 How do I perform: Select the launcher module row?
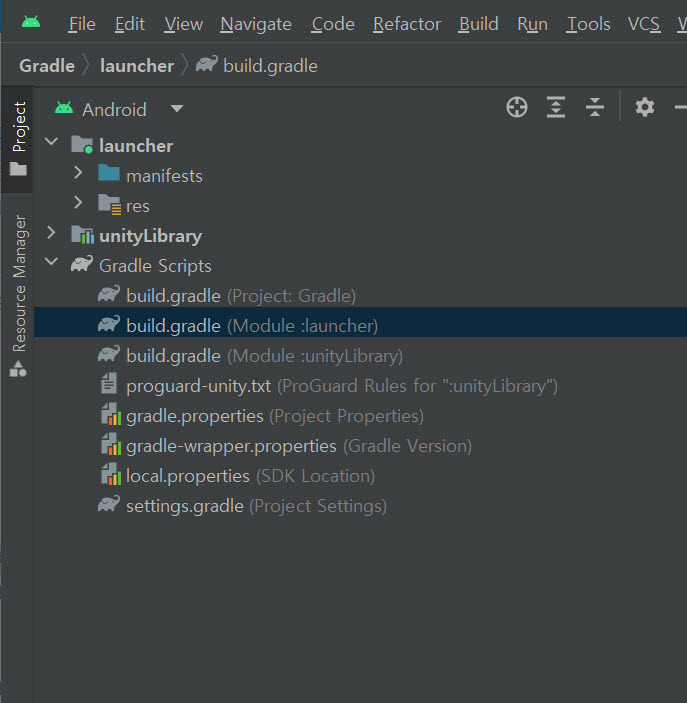click(360, 146)
